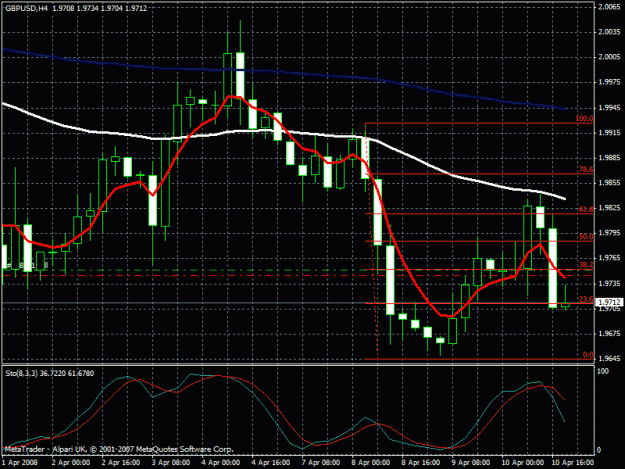Click the 1.9765 price axis label
The image size is (625, 469).
click(x=609, y=258)
